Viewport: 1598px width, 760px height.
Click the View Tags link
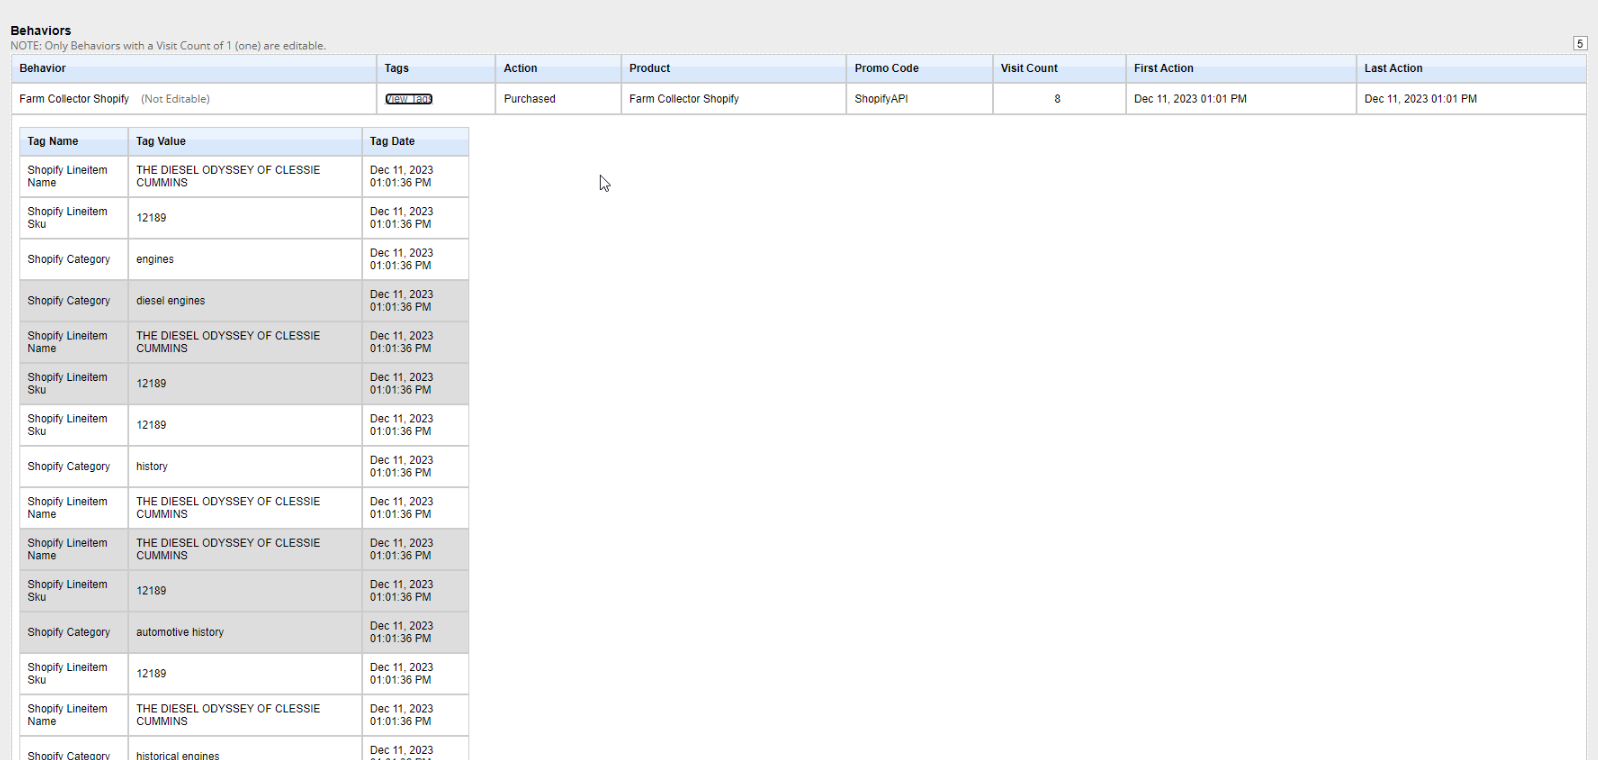click(409, 99)
